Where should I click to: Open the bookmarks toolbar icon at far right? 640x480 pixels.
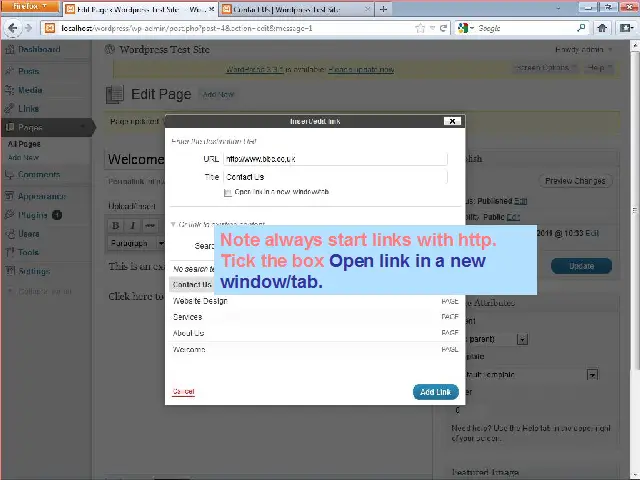625,28
